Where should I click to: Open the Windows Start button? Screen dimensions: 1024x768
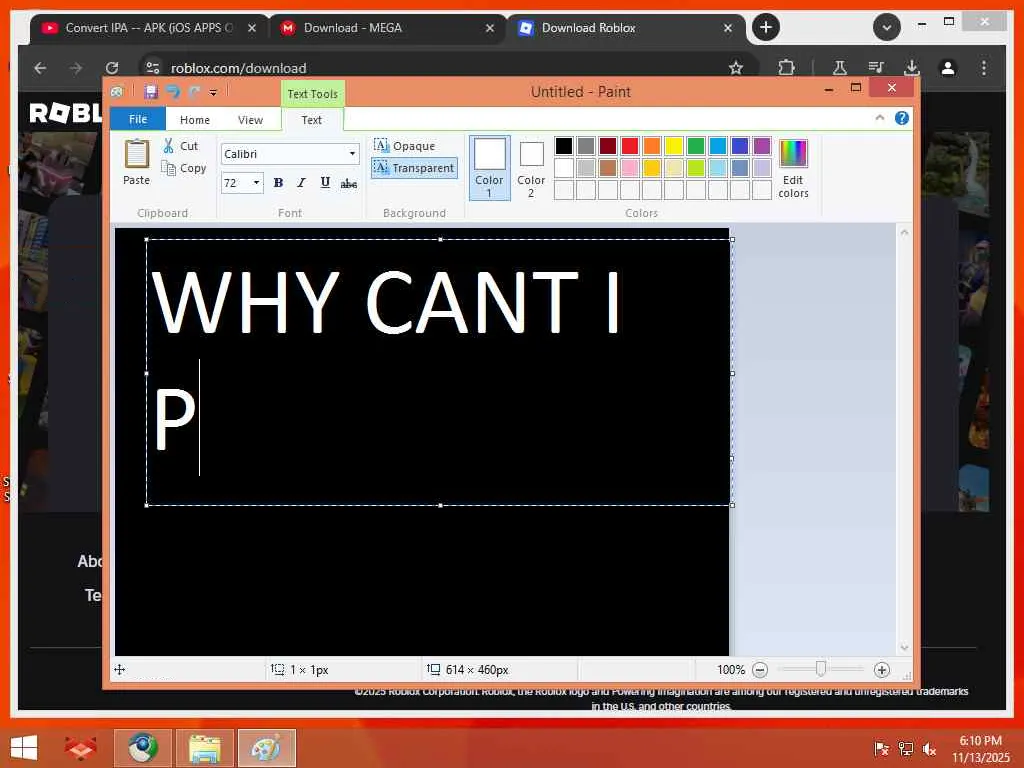(x=24, y=748)
